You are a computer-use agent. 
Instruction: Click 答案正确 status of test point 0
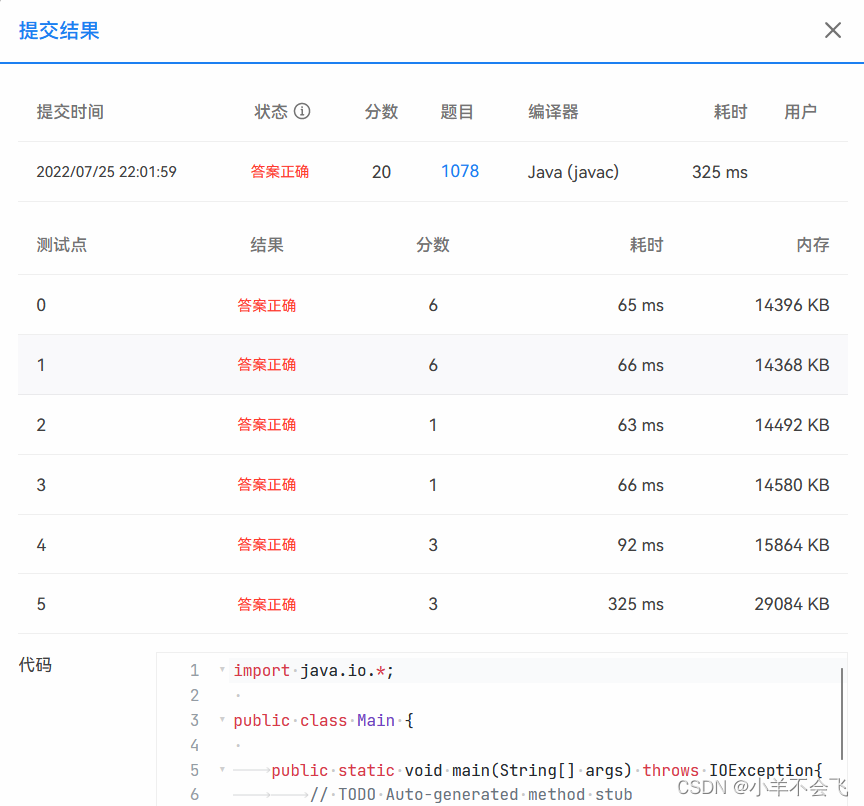[x=267, y=305]
